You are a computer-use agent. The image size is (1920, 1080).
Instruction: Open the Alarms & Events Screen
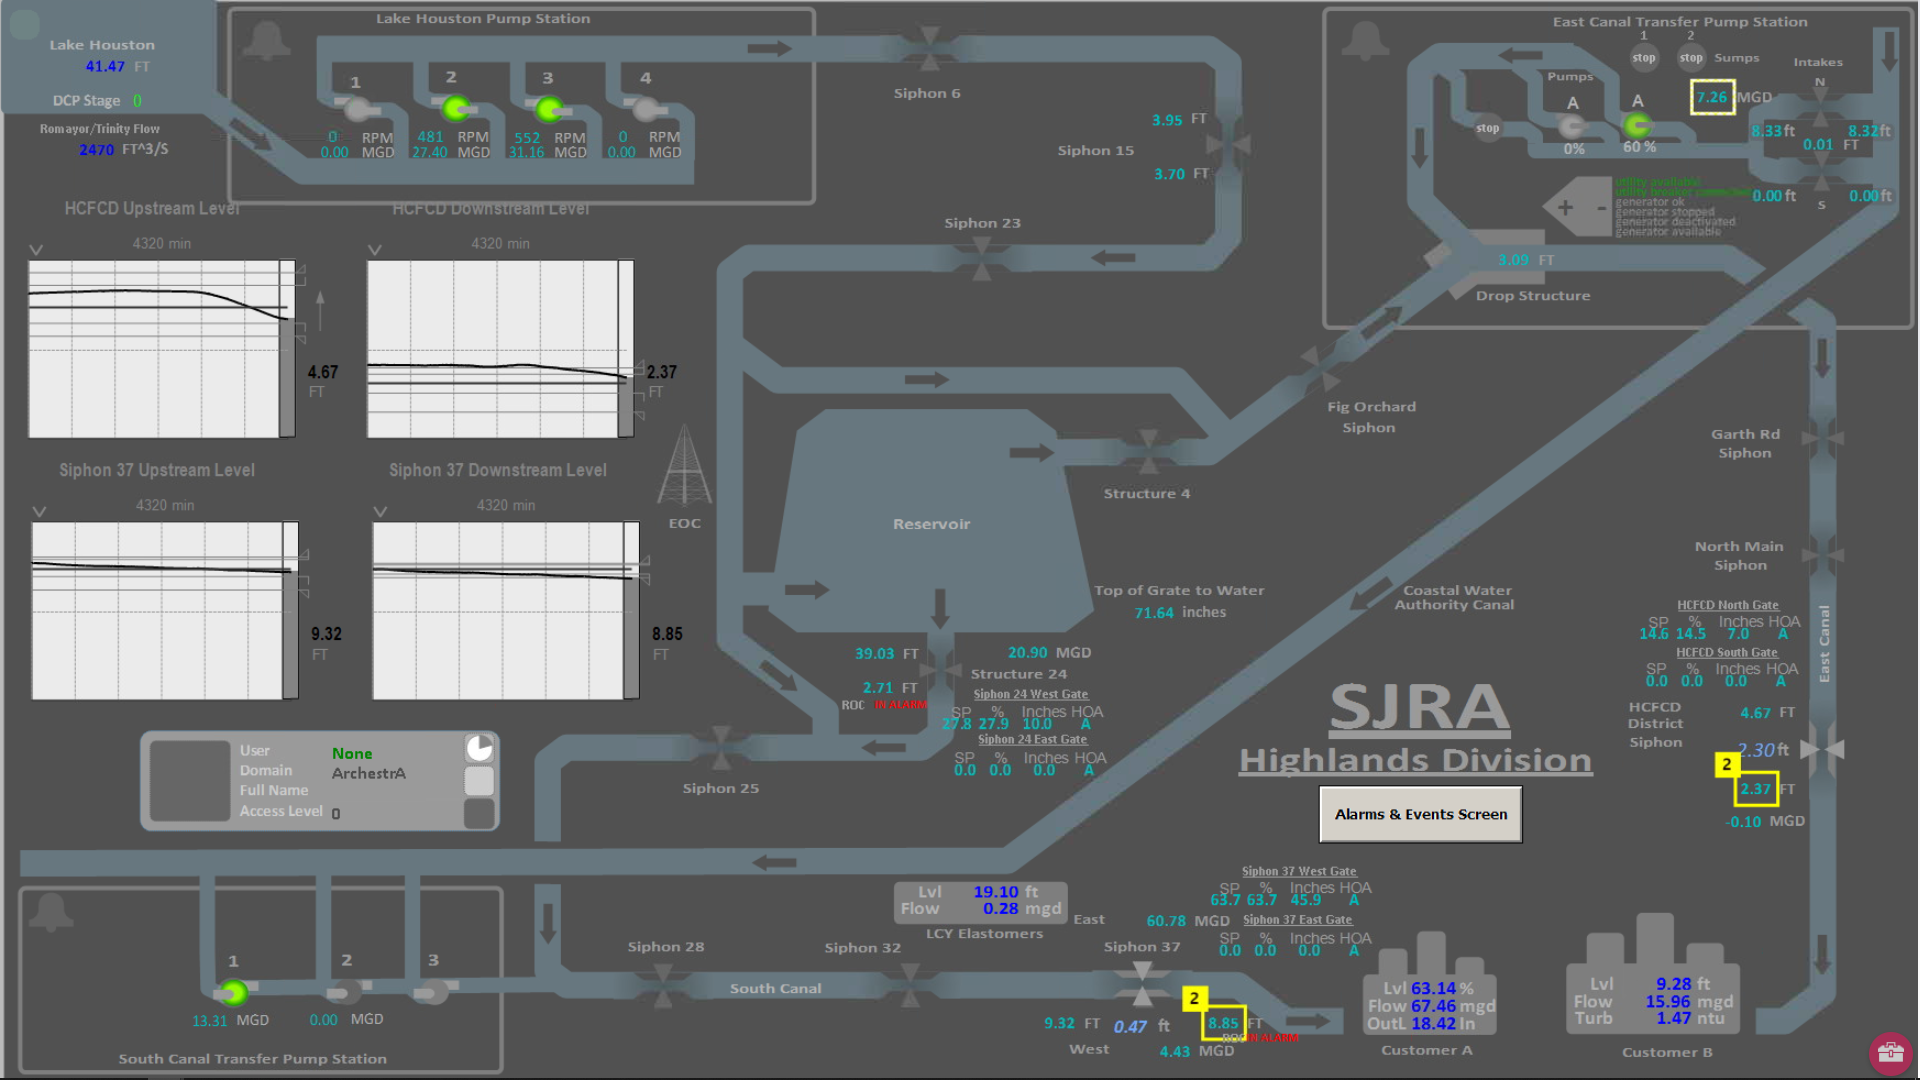click(1421, 814)
